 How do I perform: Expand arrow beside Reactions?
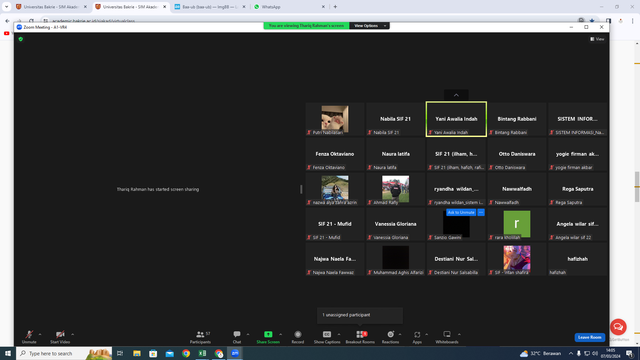400,334
